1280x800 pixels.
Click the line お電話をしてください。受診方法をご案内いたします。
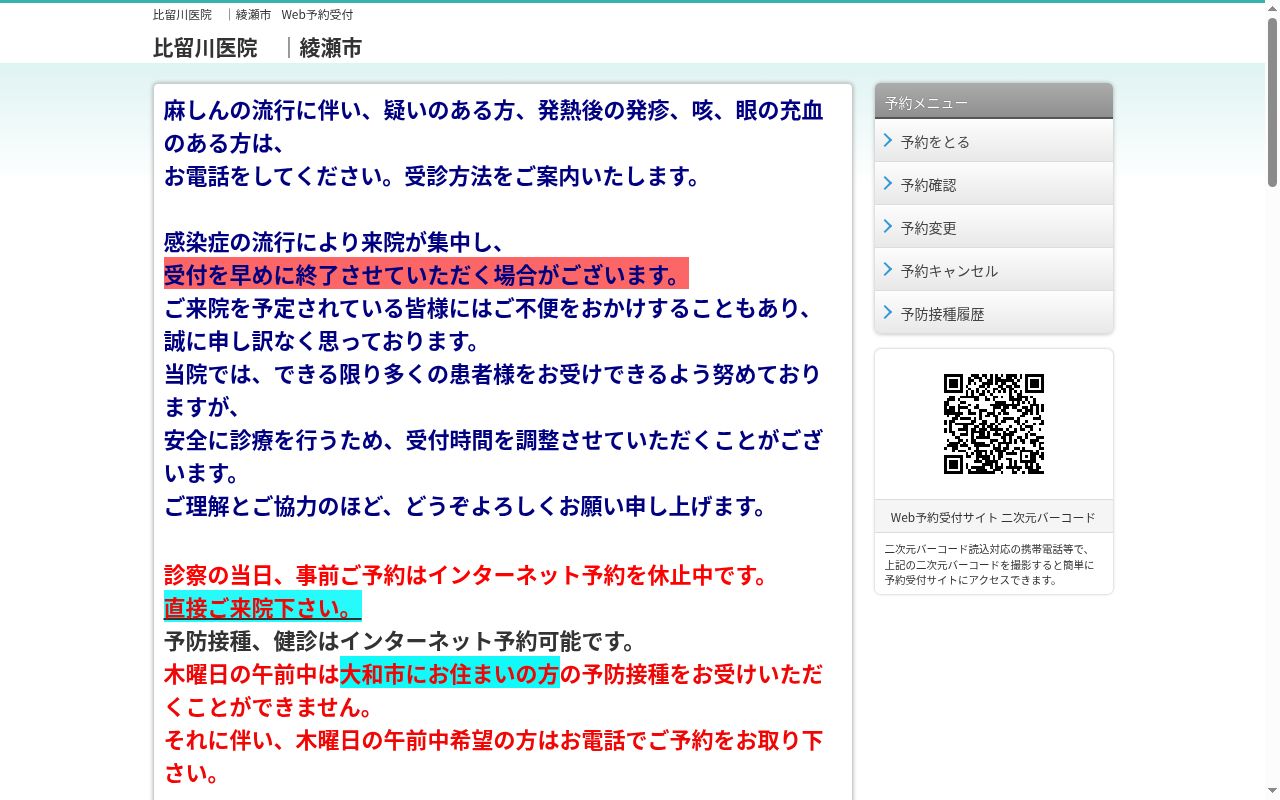pyautogui.click(x=432, y=176)
